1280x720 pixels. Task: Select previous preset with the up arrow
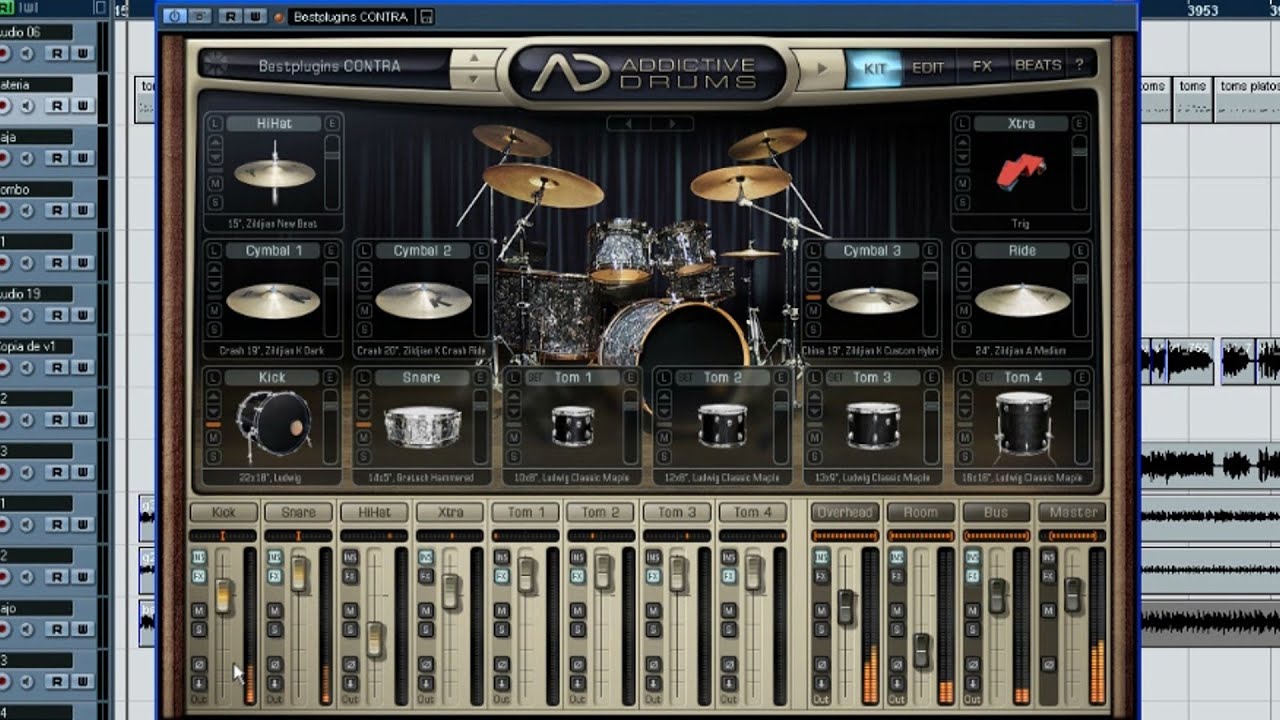point(473,58)
